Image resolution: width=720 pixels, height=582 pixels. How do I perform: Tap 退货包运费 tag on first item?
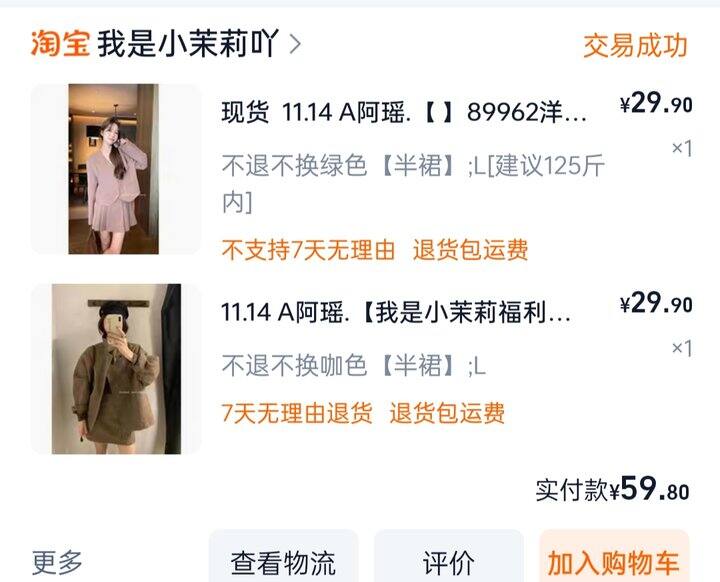[470, 250]
